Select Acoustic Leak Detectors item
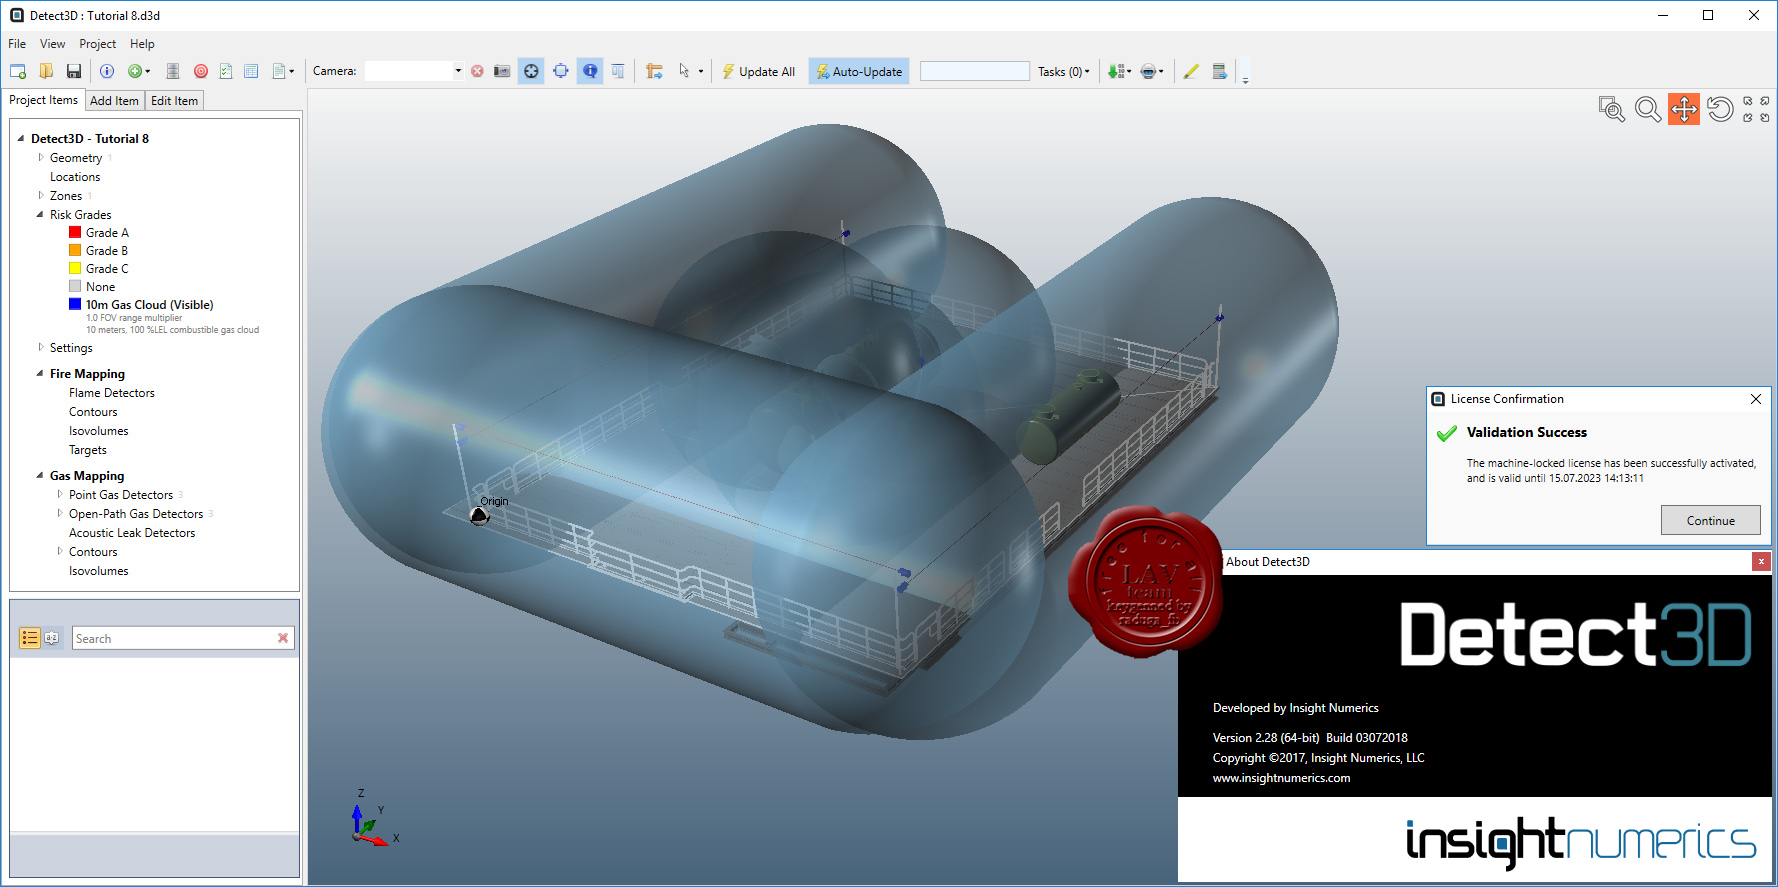The height and width of the screenshot is (887, 1778). (132, 533)
